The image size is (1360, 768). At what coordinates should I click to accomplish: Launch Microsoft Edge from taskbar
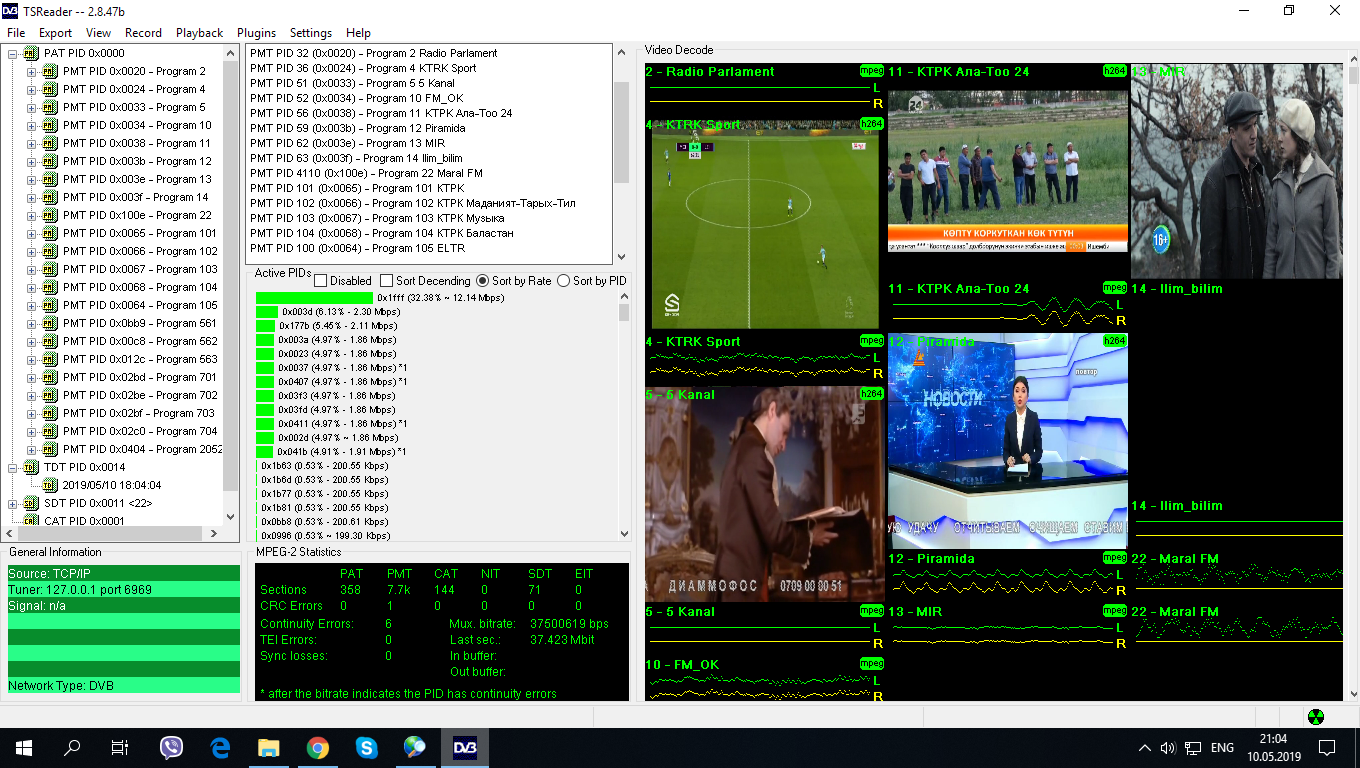[221, 747]
